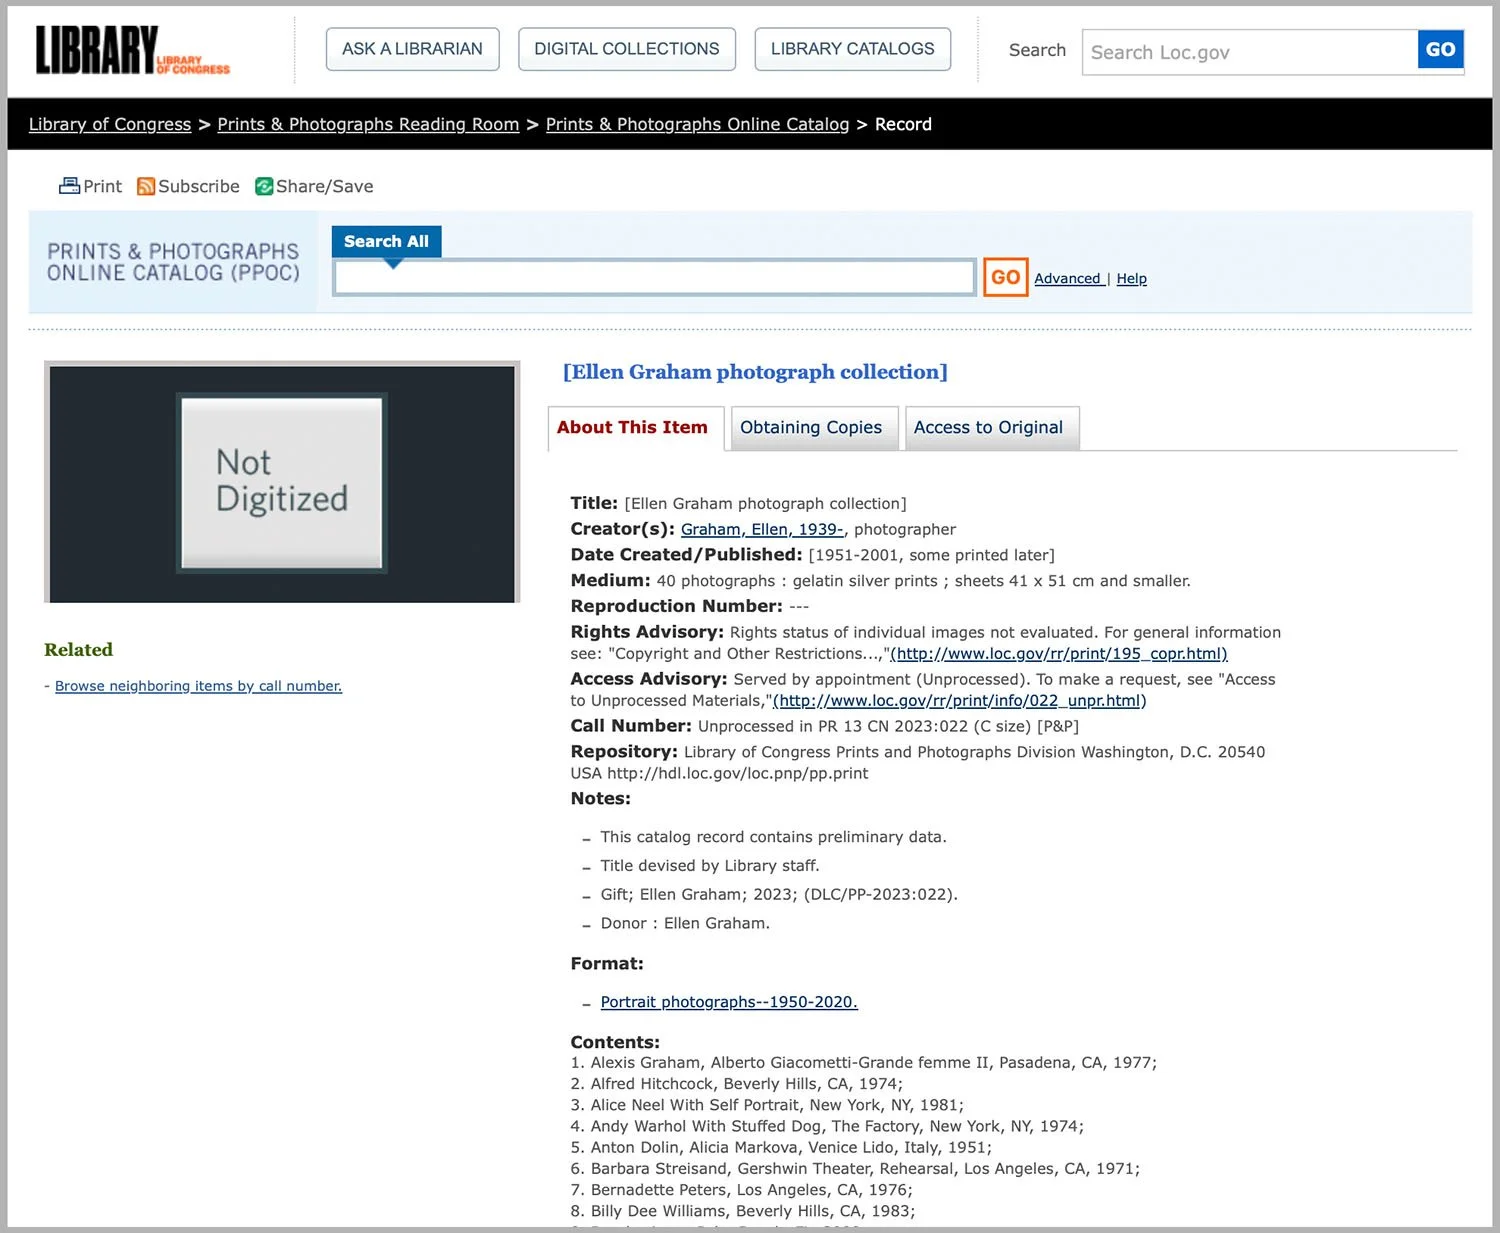Click the Print text link
This screenshot has height=1233, width=1500.
pyautogui.click(x=102, y=186)
